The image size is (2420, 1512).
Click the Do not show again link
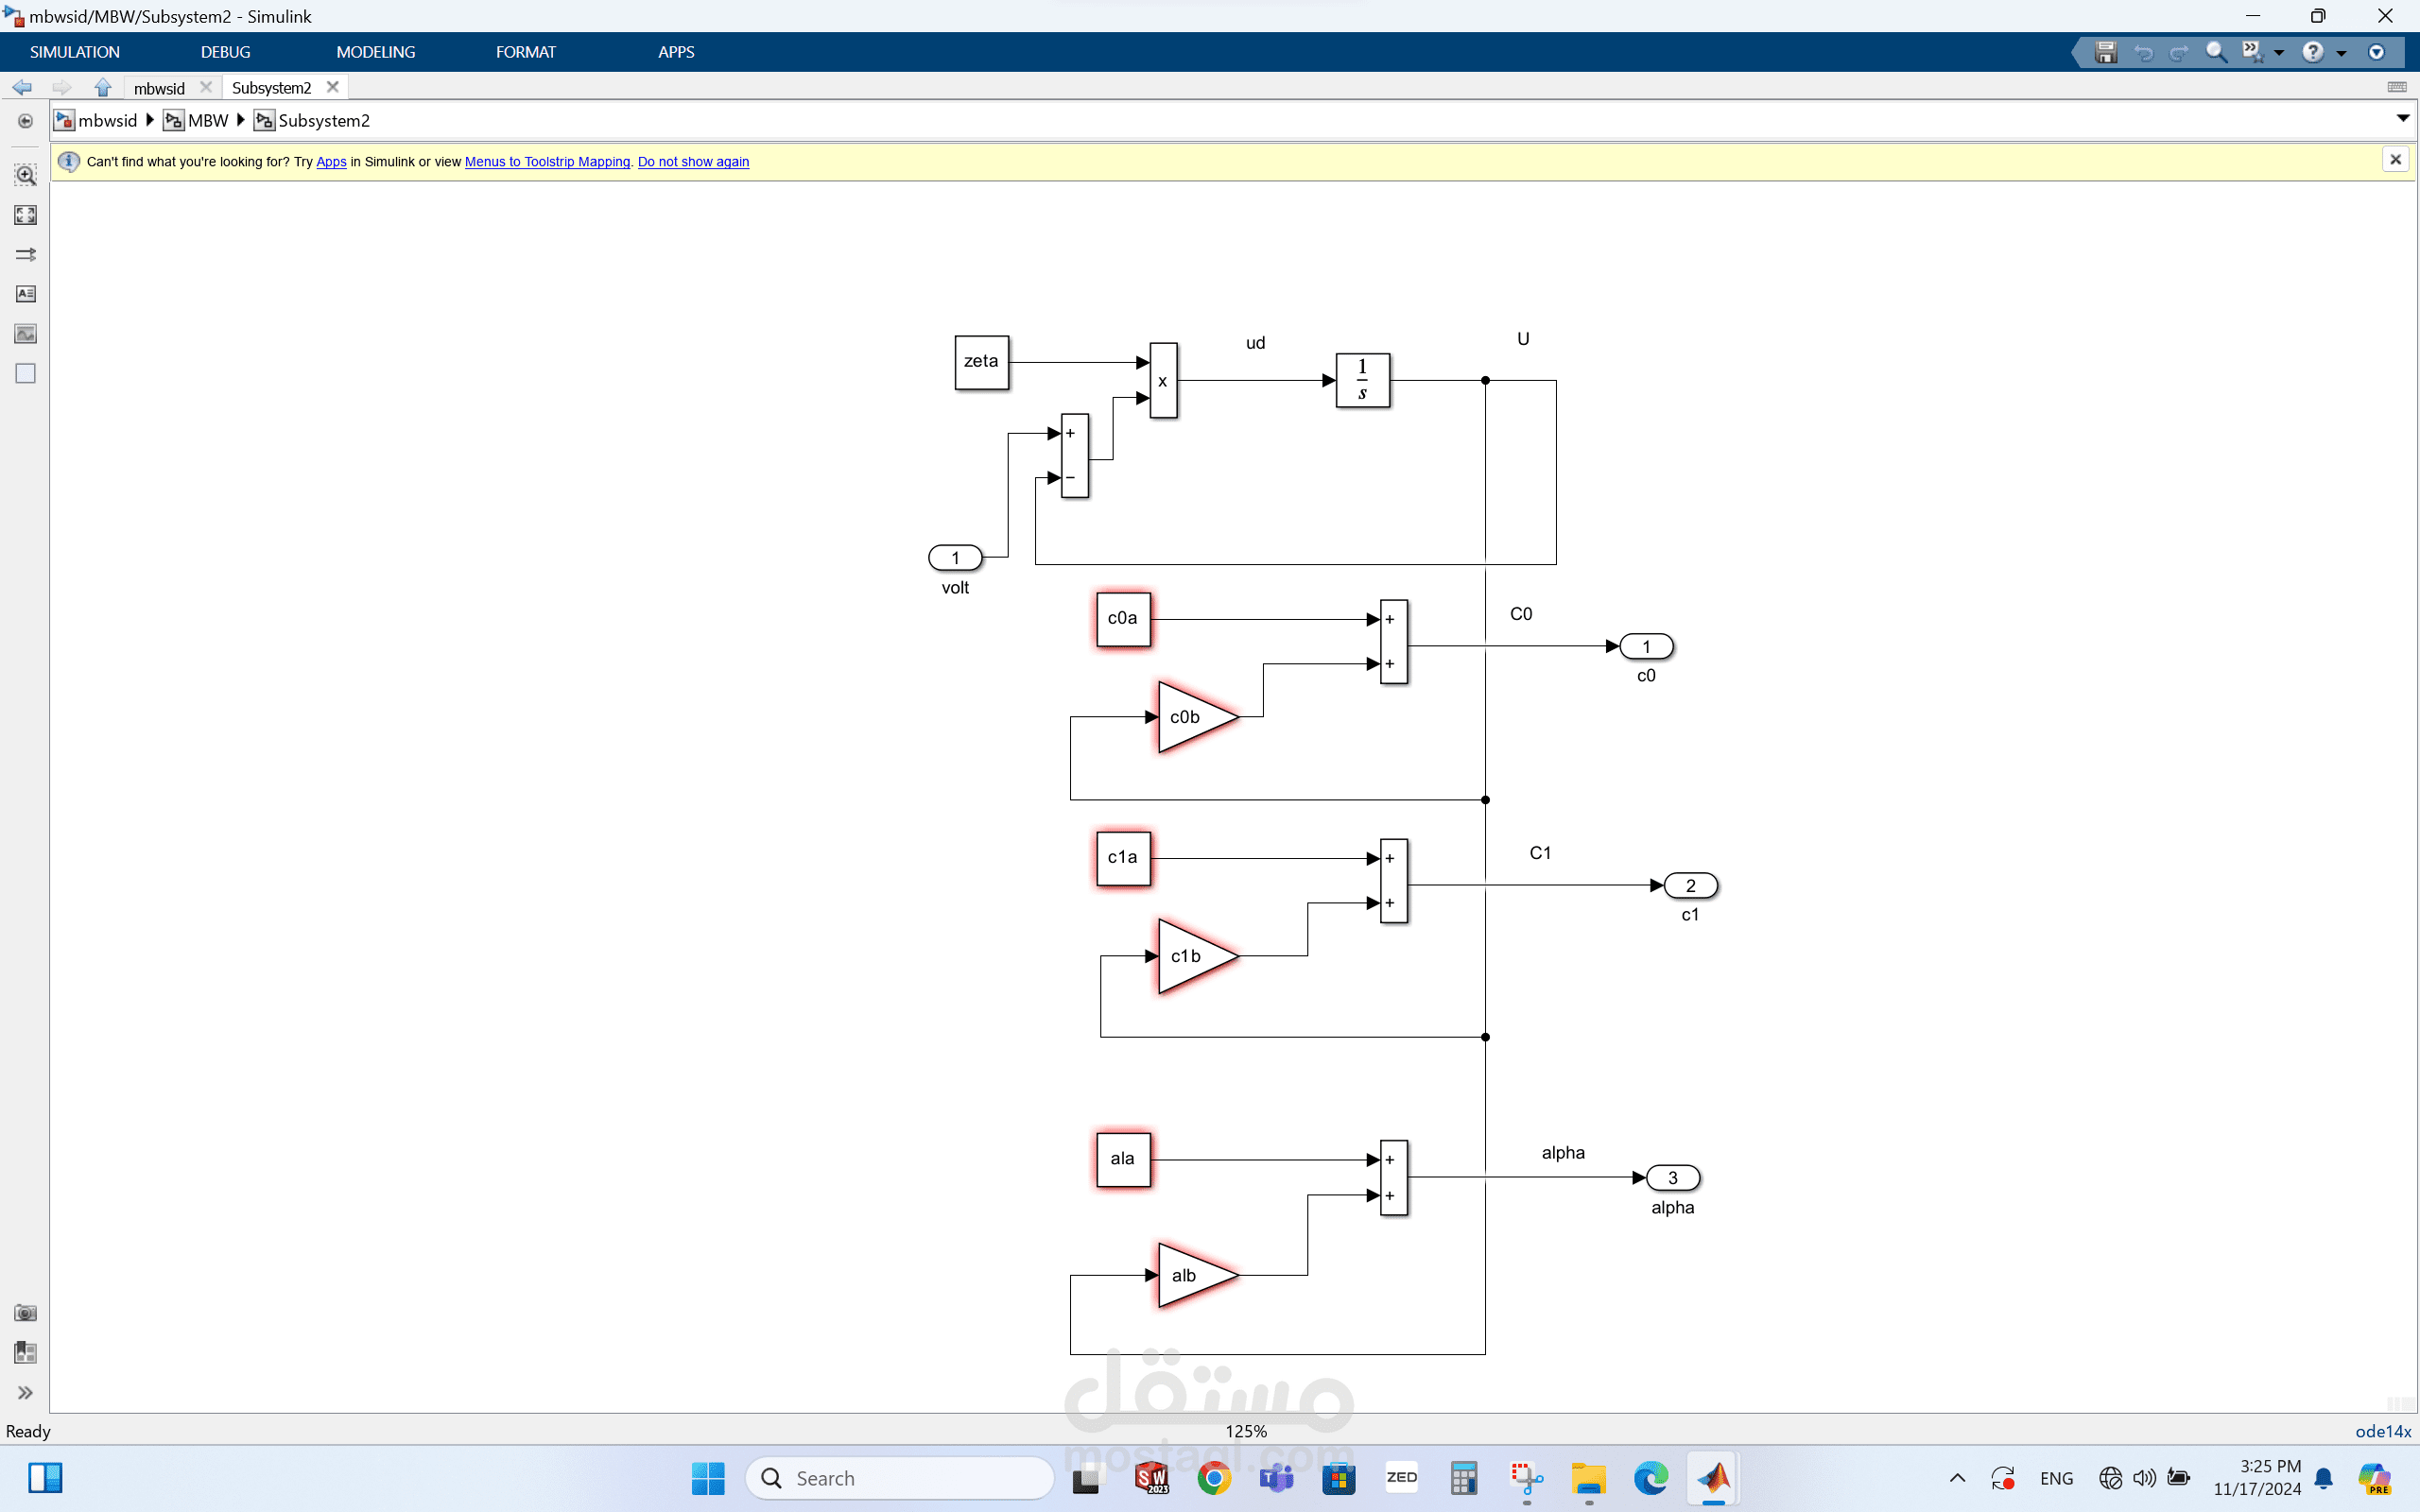[x=693, y=162]
